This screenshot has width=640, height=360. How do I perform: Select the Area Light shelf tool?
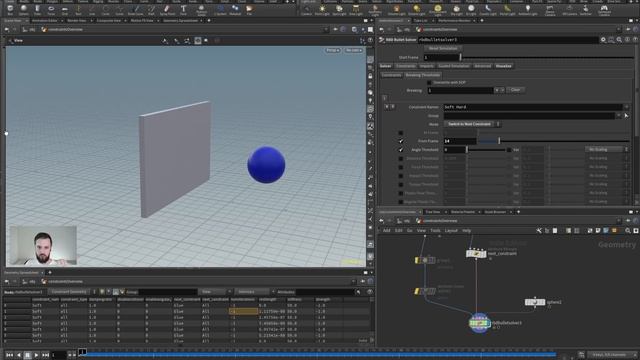pyautogui.click(x=356, y=10)
